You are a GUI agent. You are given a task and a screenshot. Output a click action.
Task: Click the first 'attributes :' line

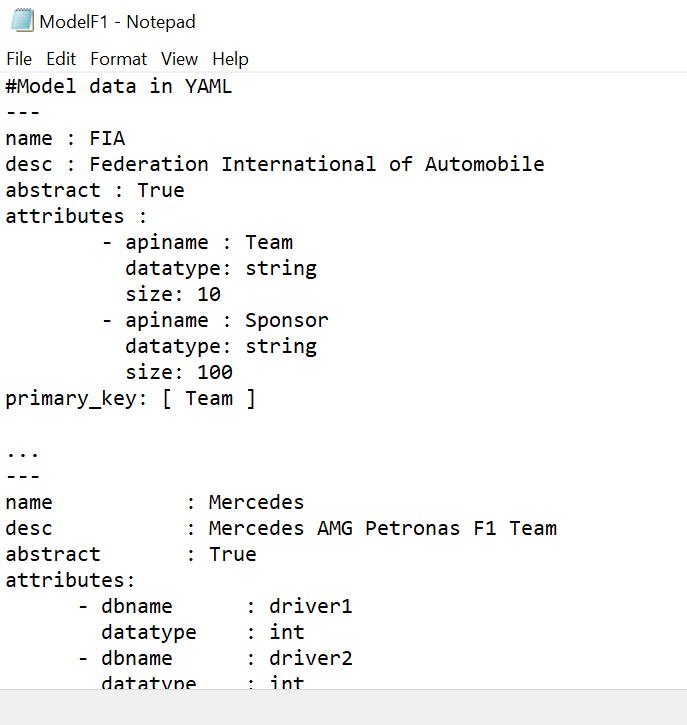click(x=76, y=216)
